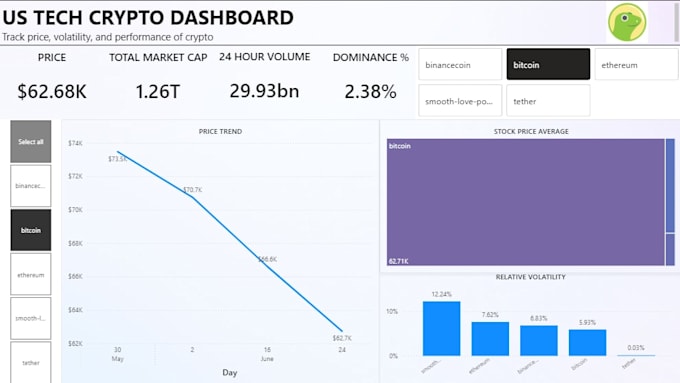Click the smooth... volatility bar at 12.24%
This screenshot has width=680, height=383.
coord(441,328)
